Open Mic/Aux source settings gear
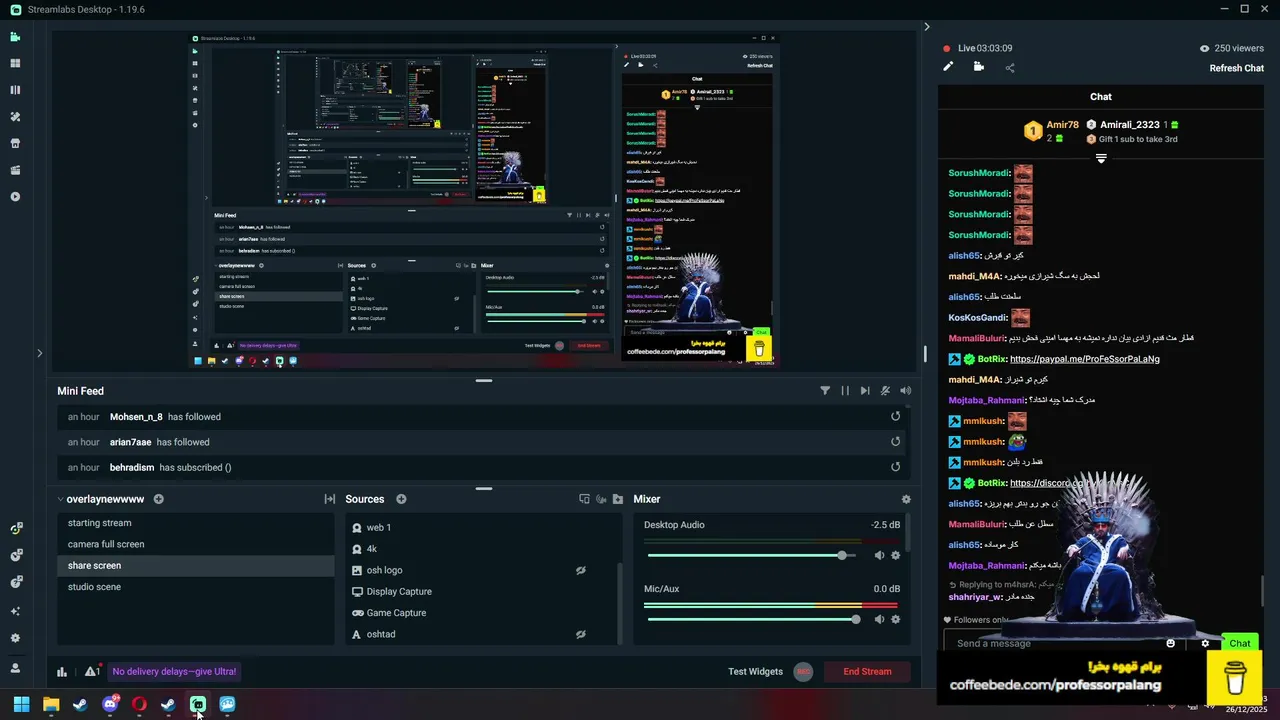1280x720 pixels. [x=895, y=619]
